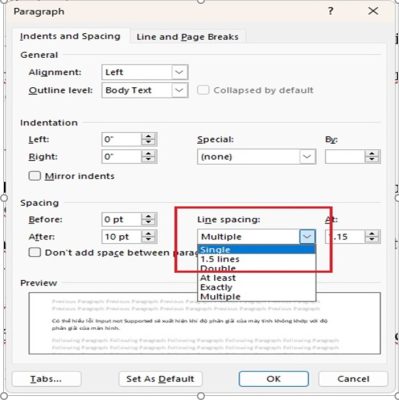Click the Help question mark icon

(x=330, y=11)
